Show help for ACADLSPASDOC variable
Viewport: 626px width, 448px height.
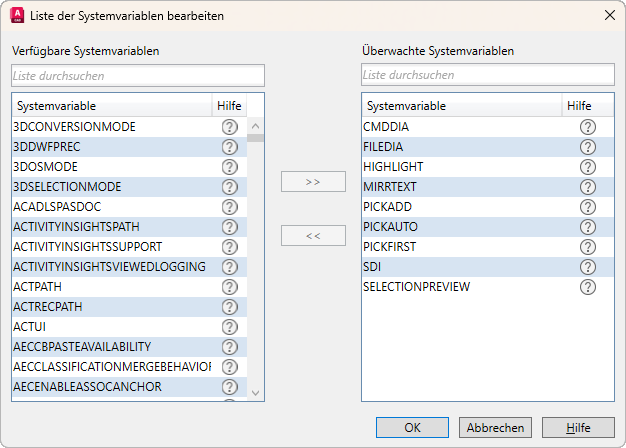(229, 207)
